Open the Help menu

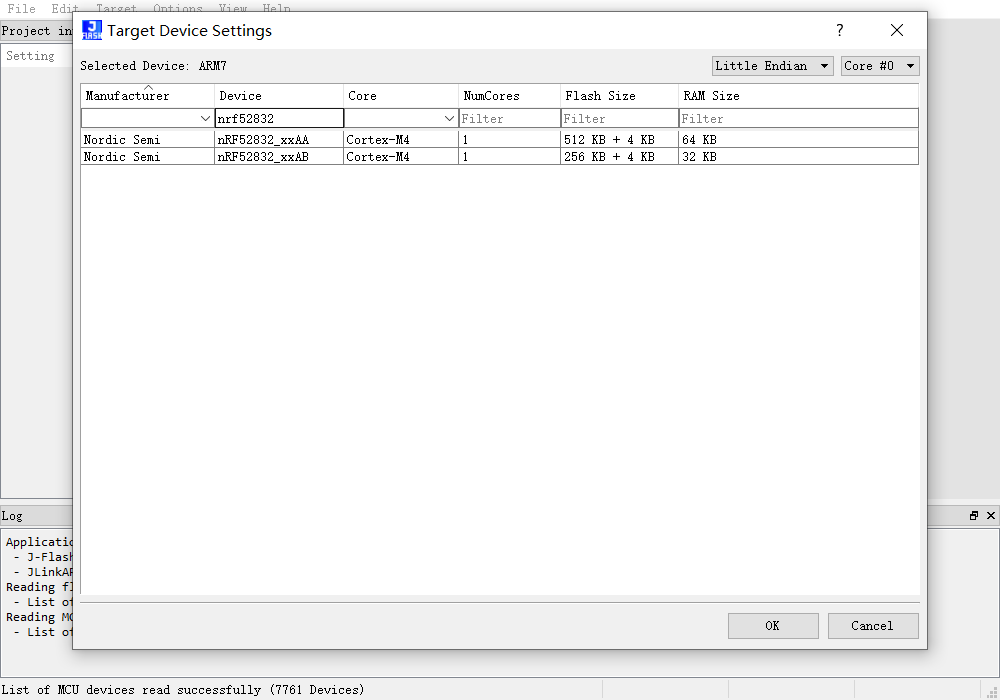pos(277,8)
